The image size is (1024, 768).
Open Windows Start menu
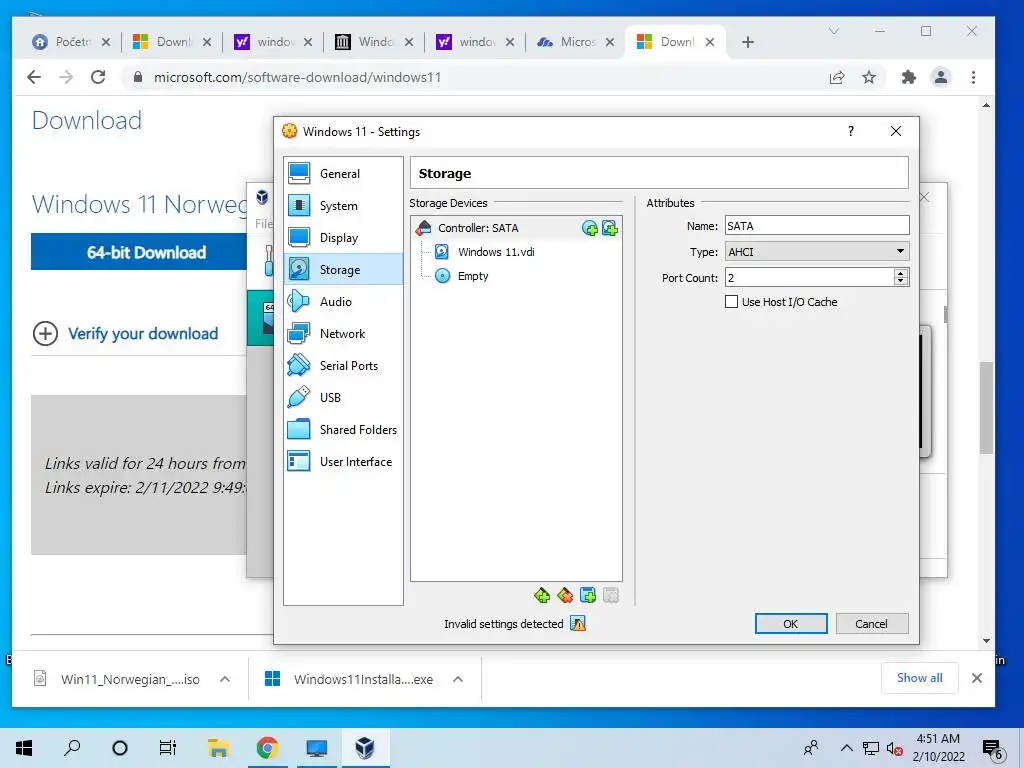[24, 748]
